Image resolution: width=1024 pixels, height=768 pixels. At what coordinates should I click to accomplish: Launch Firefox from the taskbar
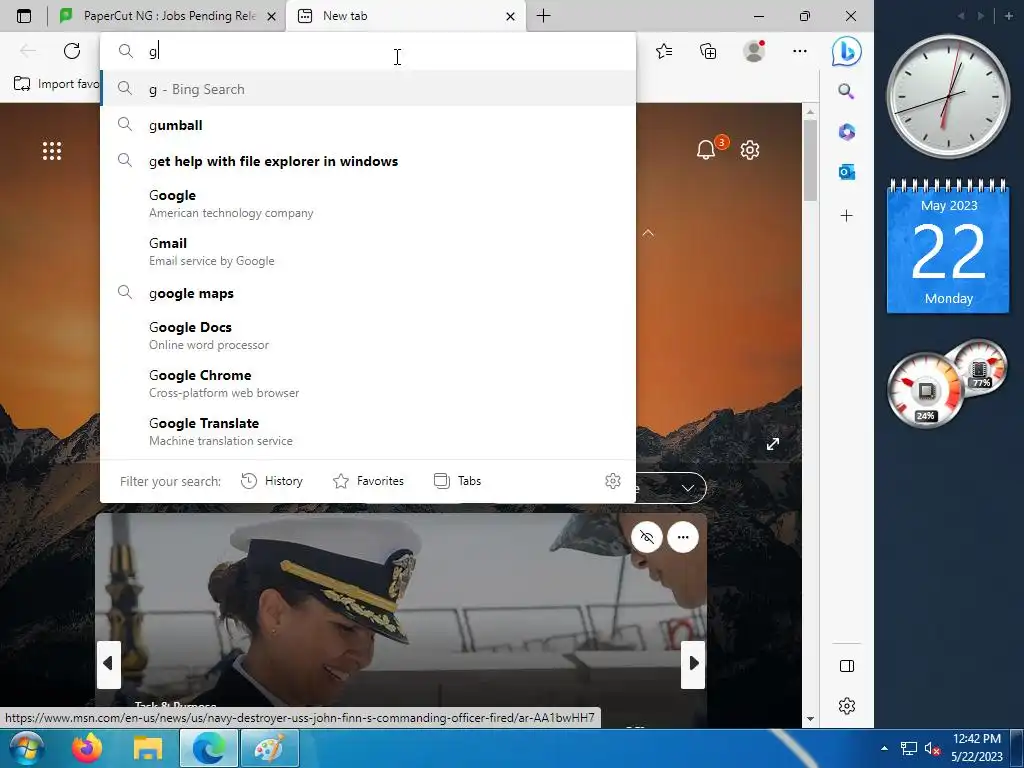[87, 748]
